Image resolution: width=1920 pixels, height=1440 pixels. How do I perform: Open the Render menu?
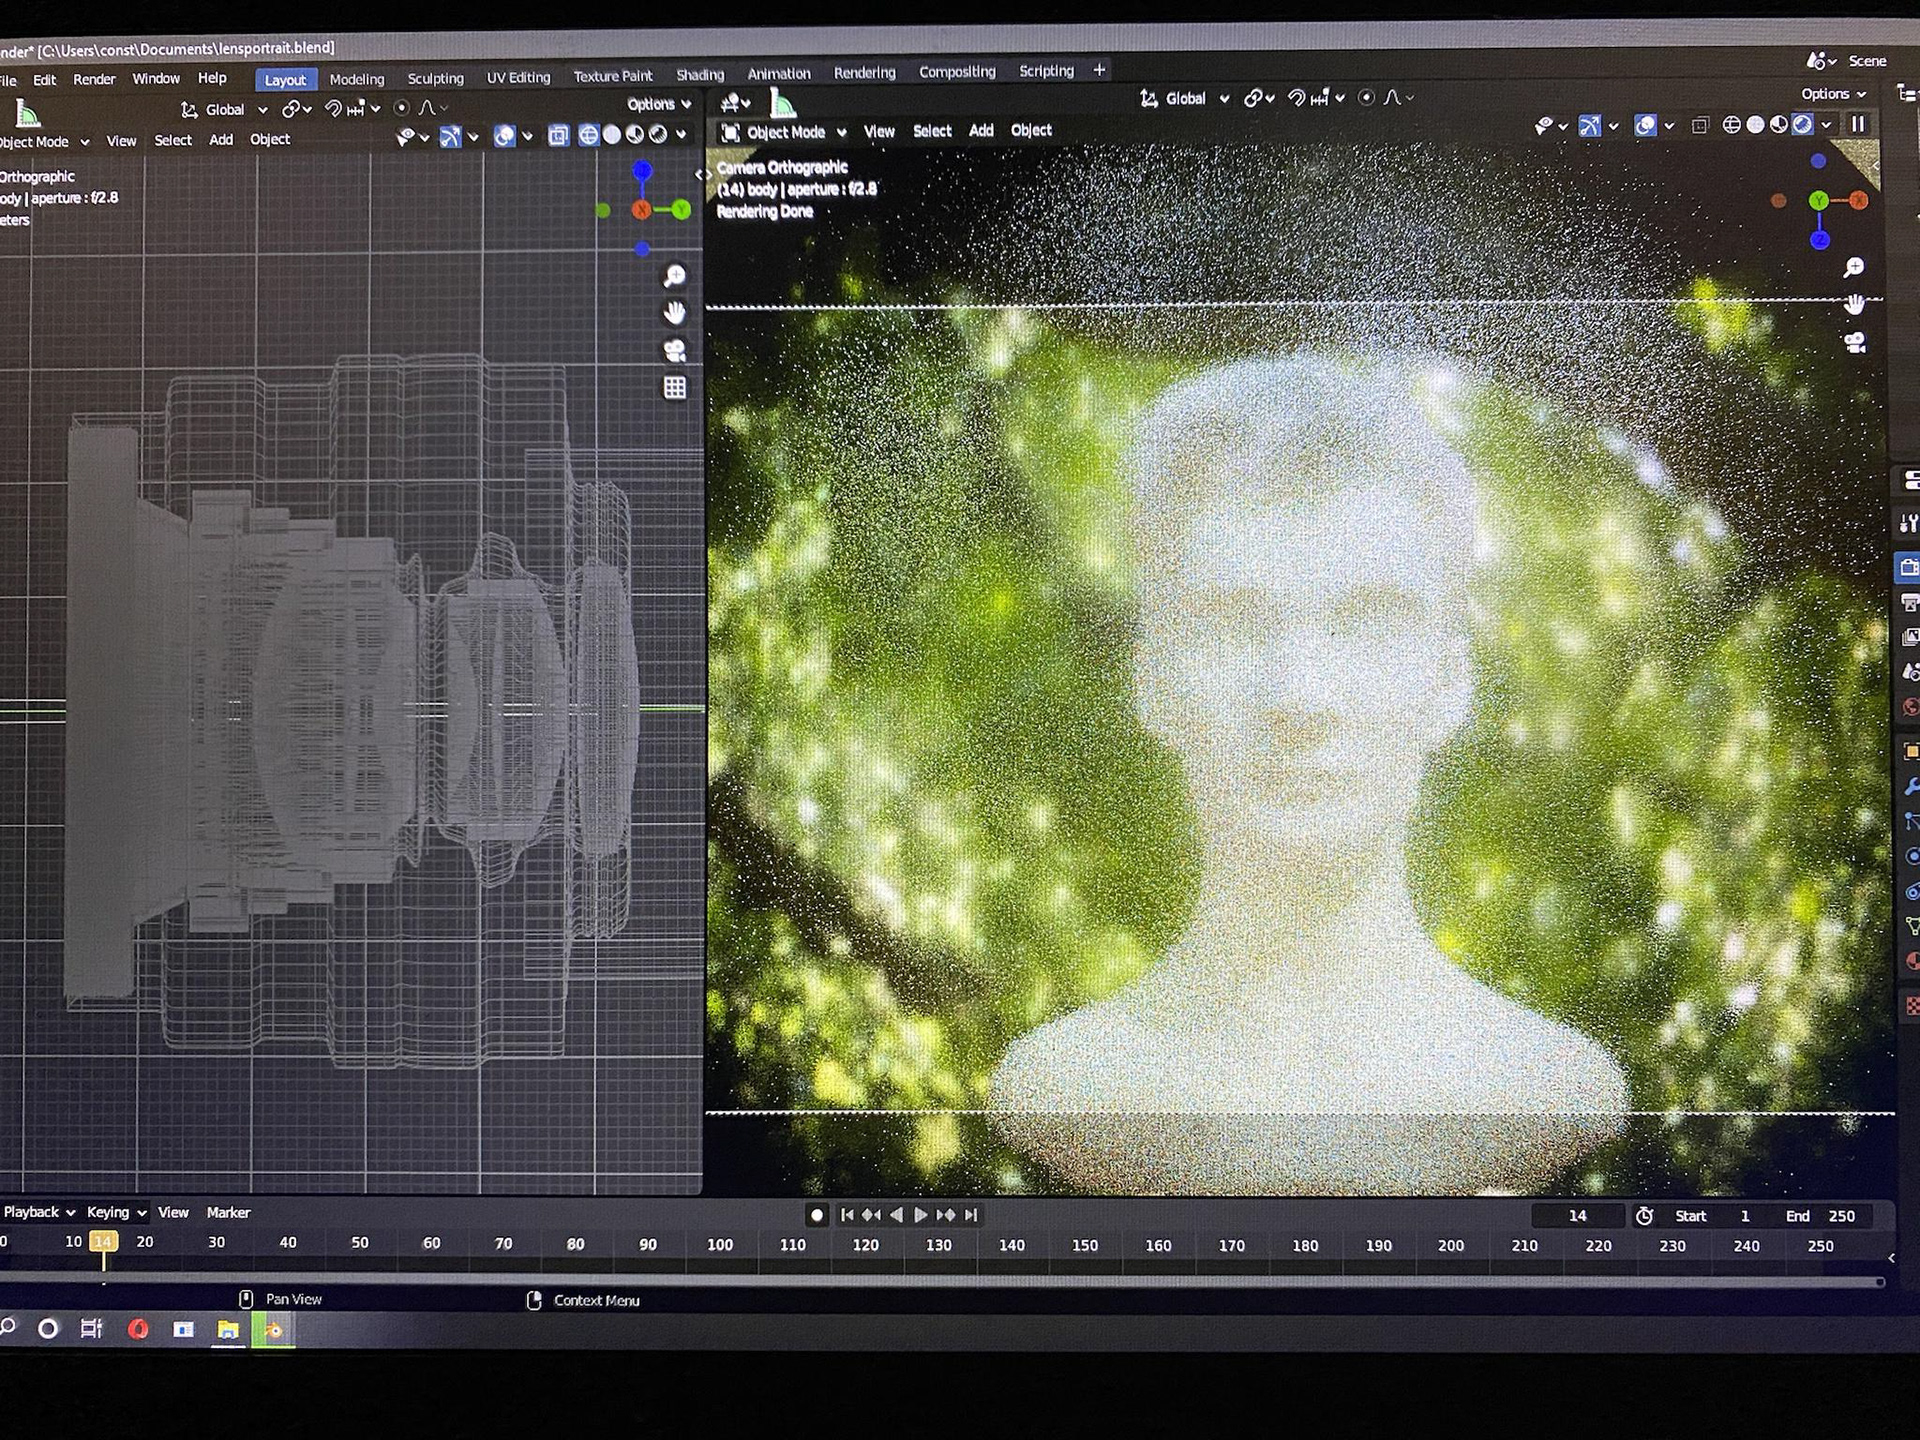click(x=94, y=79)
